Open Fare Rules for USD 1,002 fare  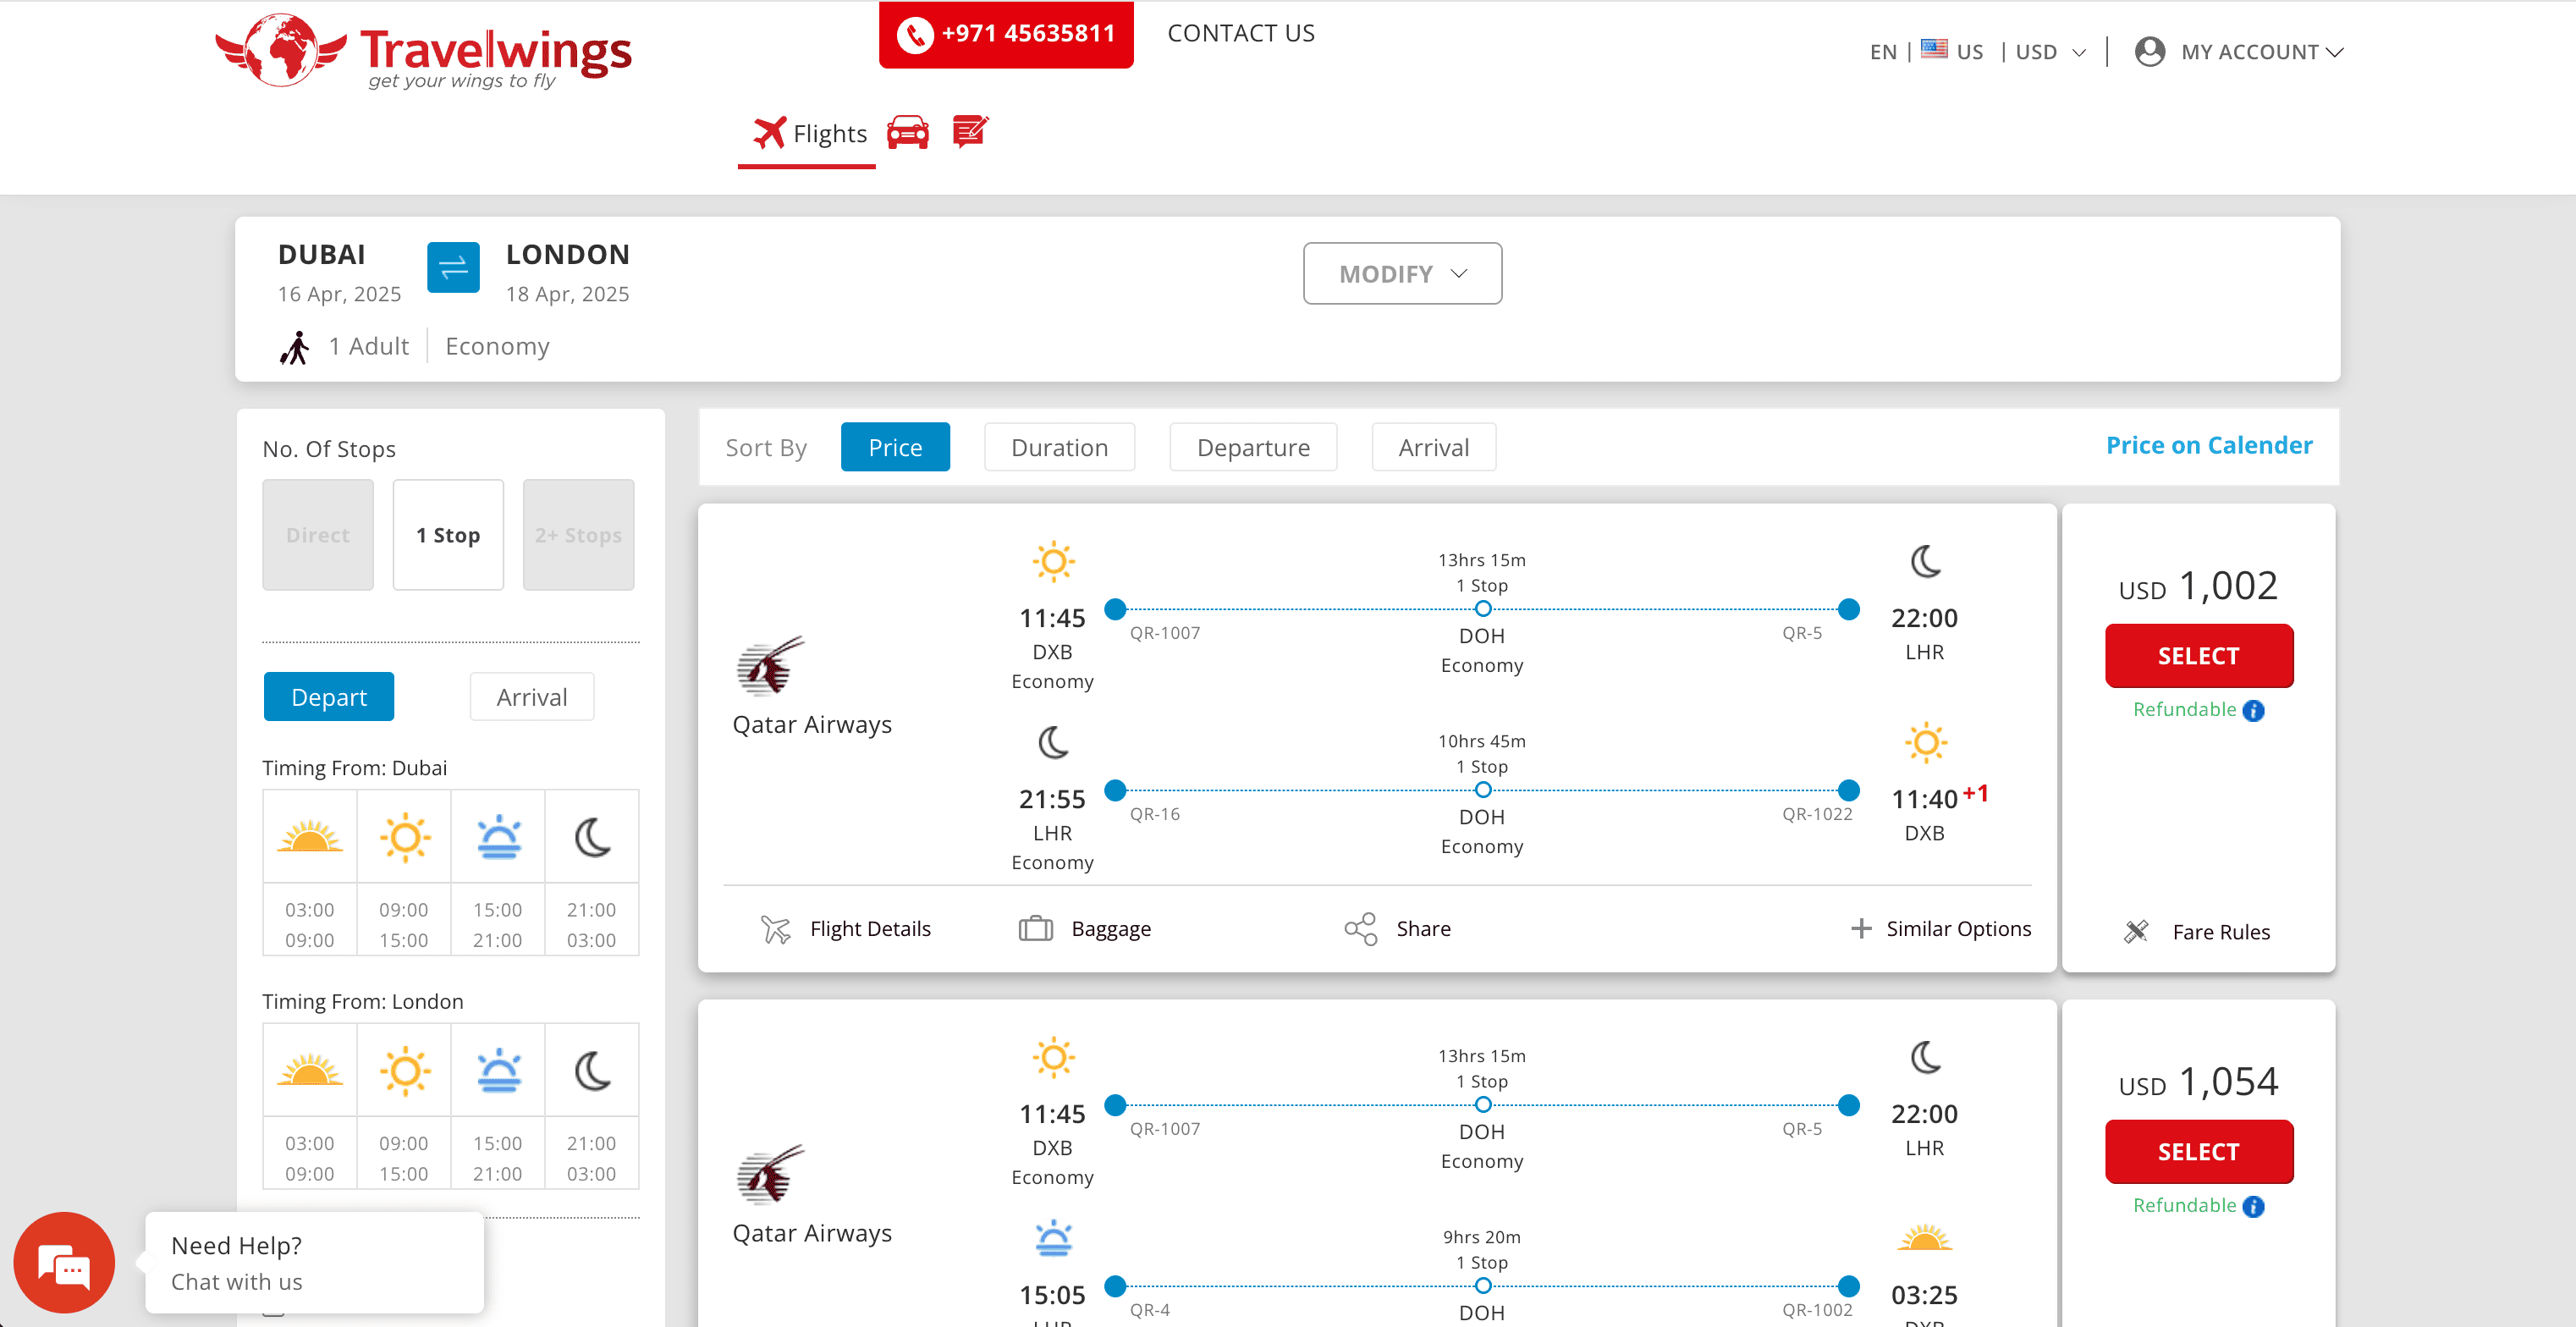pyautogui.click(x=2221, y=932)
